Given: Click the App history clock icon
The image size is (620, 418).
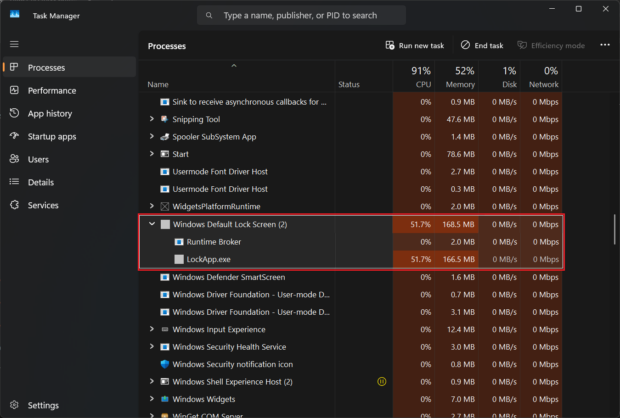Looking at the screenshot, I should click(x=14, y=113).
